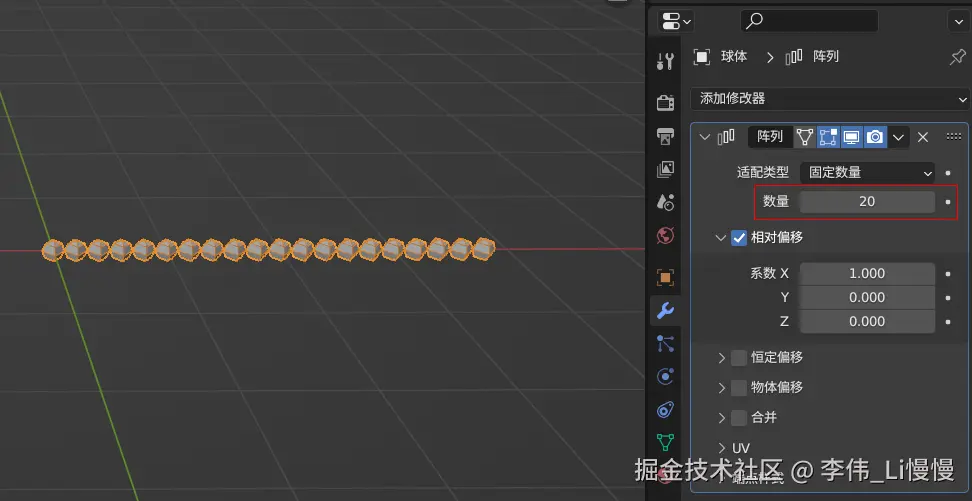Viewport: 972px width, 501px height.
Task: Open the Modifier properties wrench tab
Action: coord(665,310)
